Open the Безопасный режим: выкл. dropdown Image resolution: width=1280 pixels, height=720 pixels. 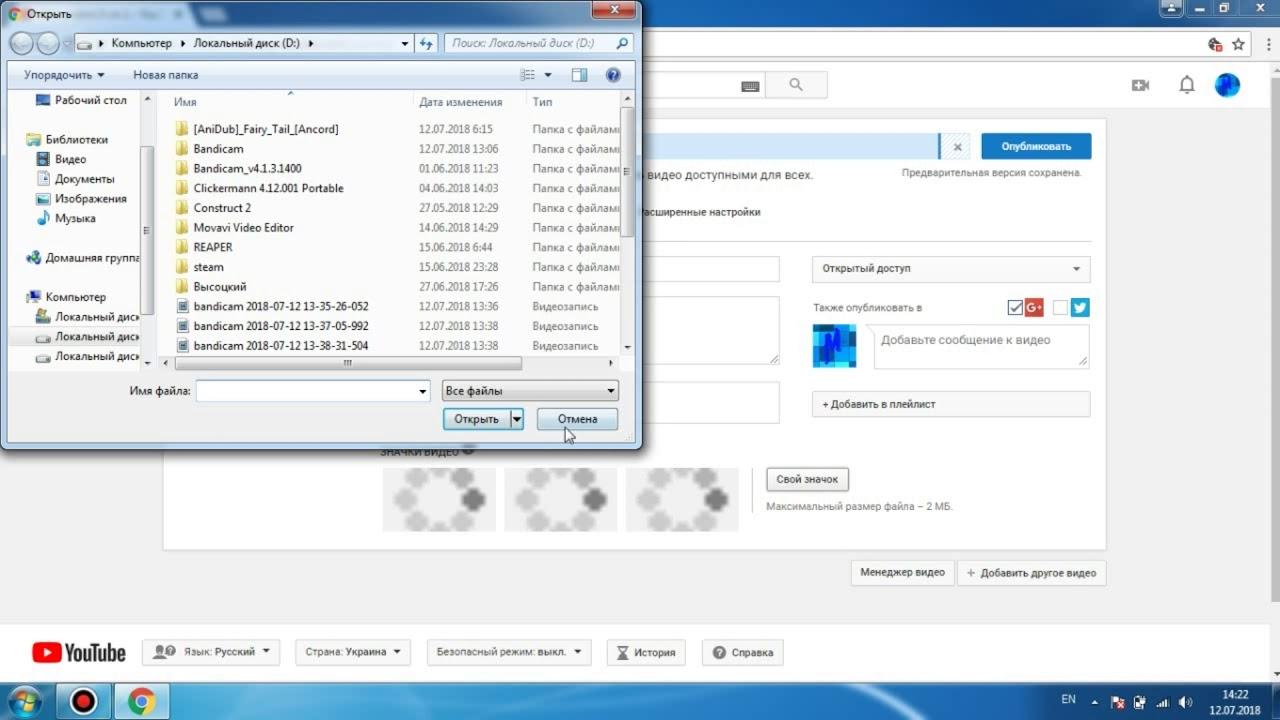(x=509, y=652)
